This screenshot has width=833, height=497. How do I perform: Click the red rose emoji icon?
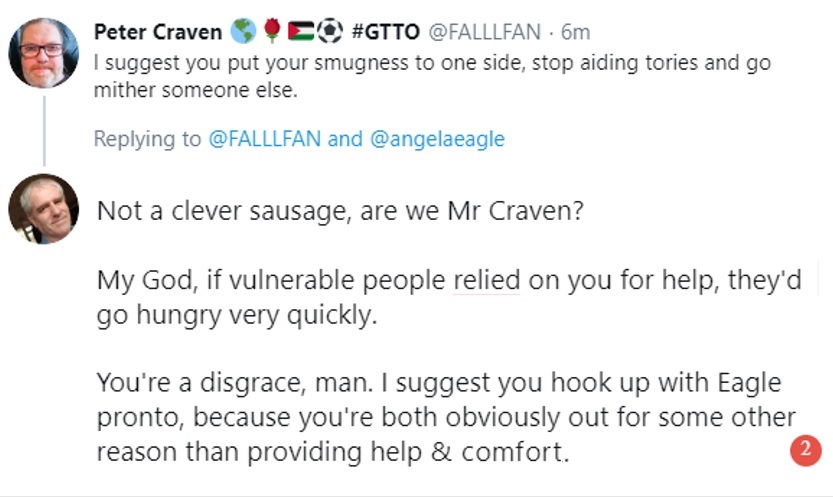tap(271, 32)
